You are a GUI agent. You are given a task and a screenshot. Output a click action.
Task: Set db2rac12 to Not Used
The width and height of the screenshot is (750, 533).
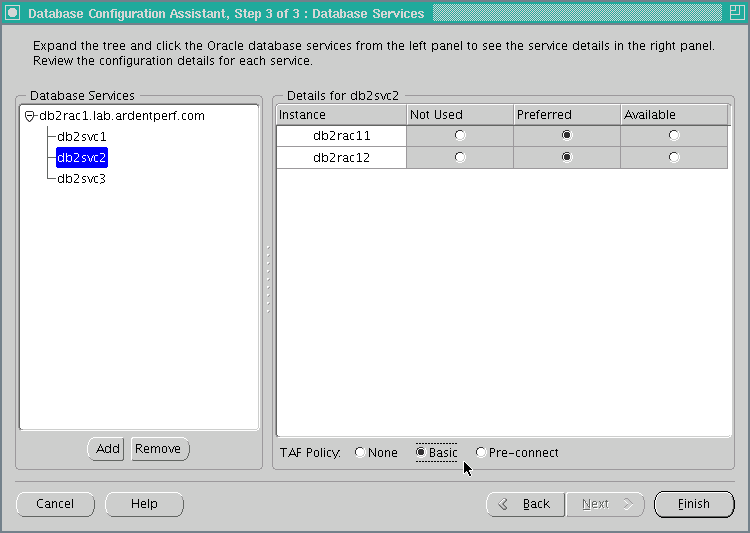(460, 157)
